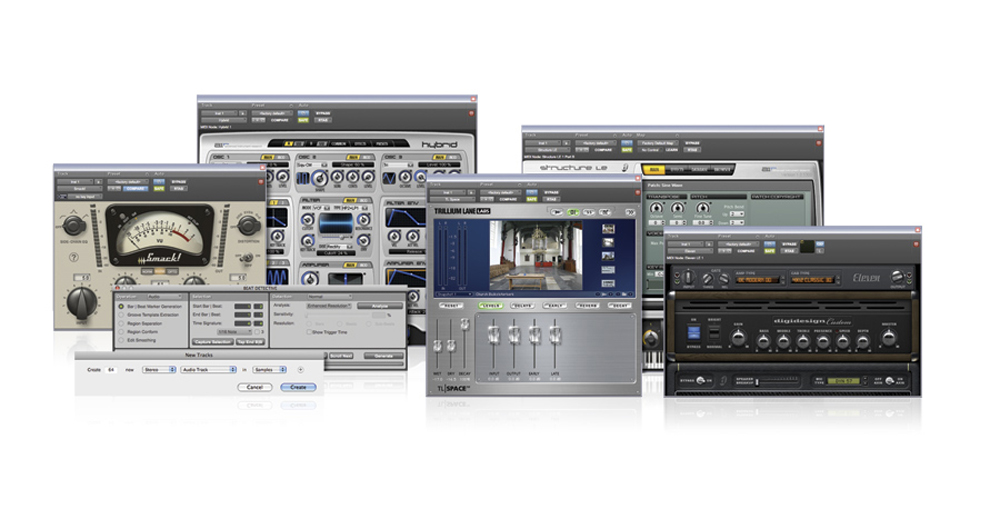The width and height of the screenshot is (1000, 509).
Task: Click the Eleven amp Treble knob
Action: coord(803,341)
